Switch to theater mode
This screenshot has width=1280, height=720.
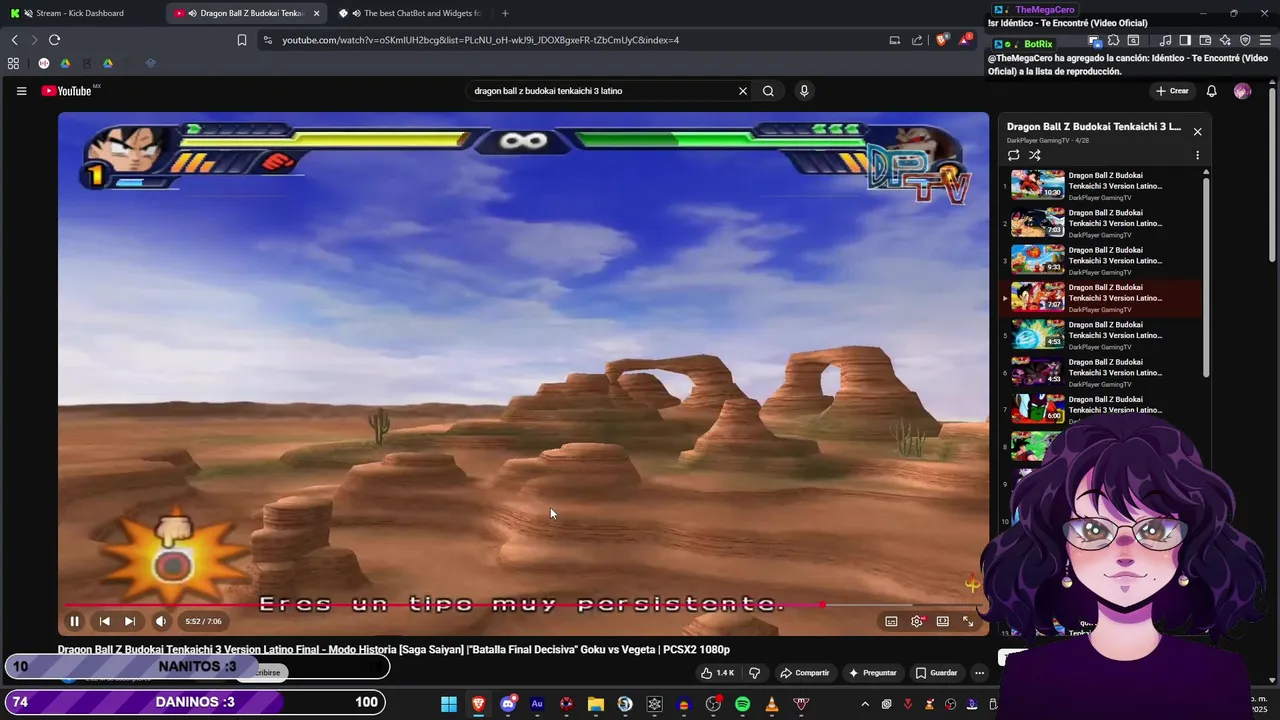(x=942, y=621)
